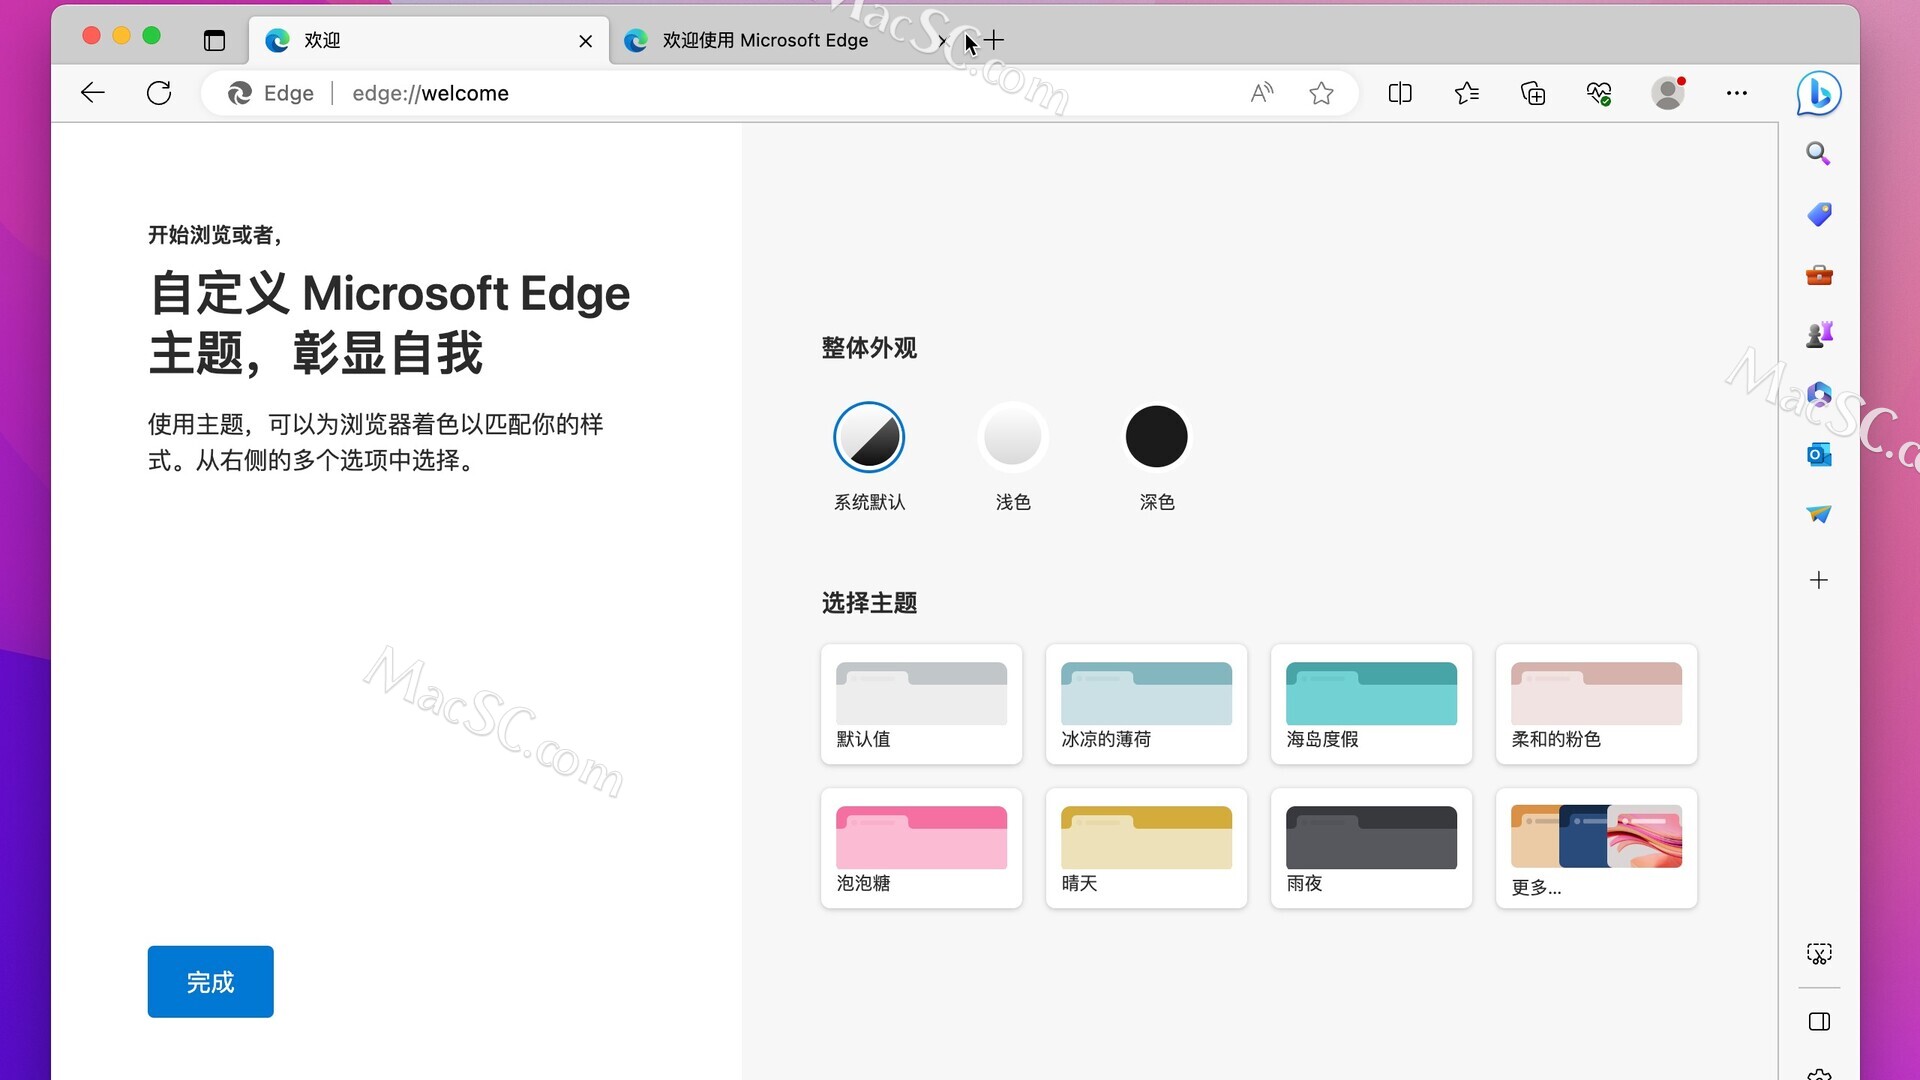Add page to favorites star icon
The width and height of the screenshot is (1920, 1080).
point(1321,93)
